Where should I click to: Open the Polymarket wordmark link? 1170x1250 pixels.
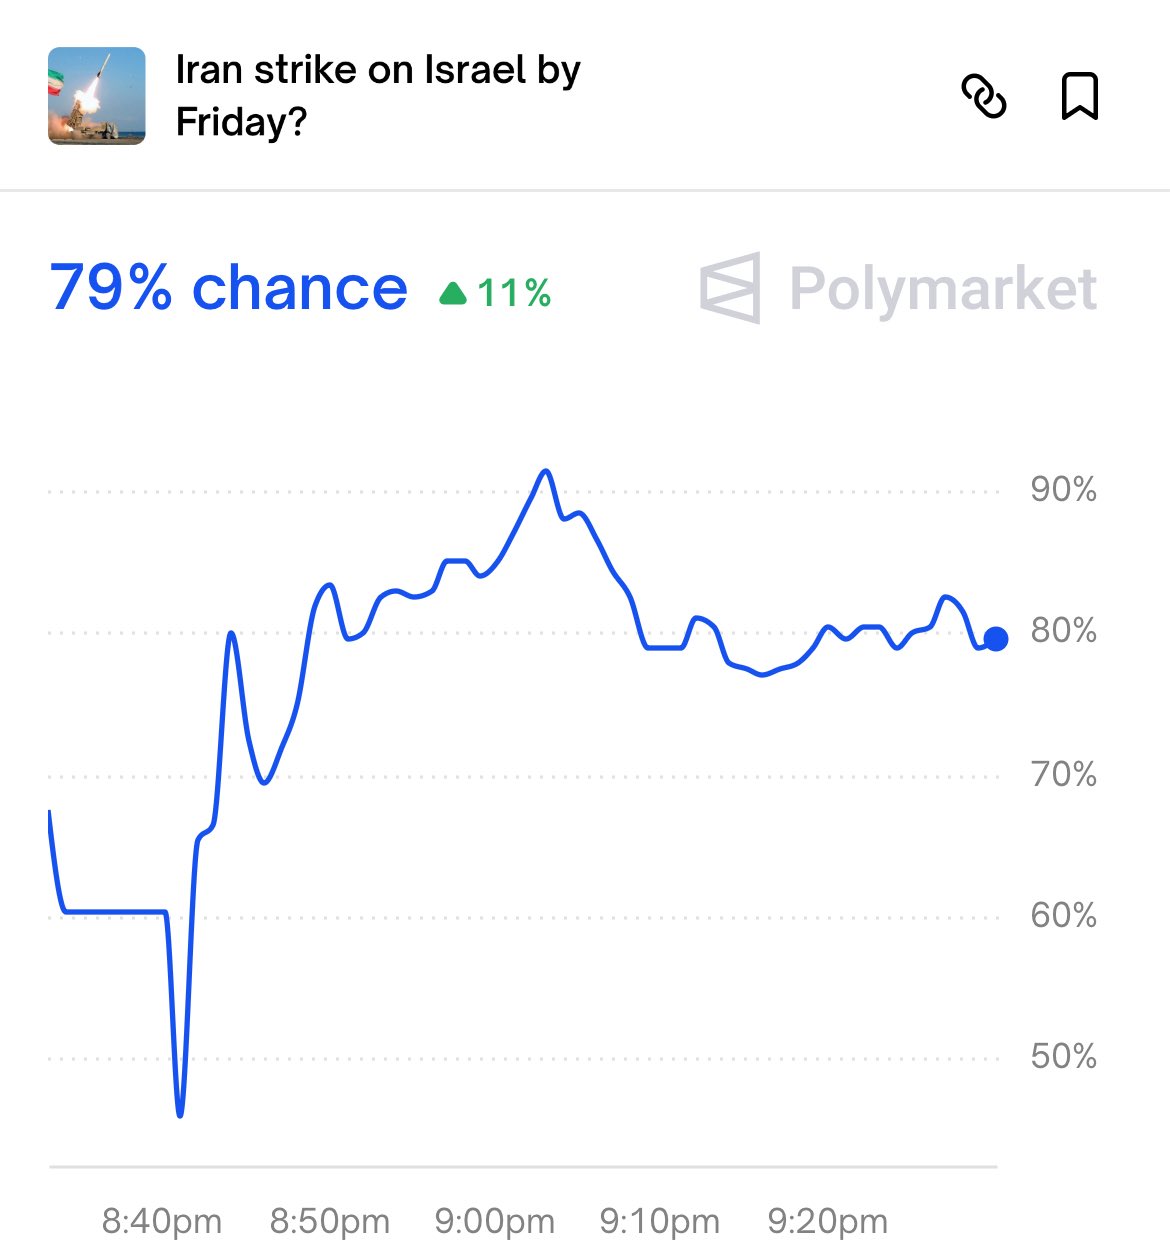[943, 289]
